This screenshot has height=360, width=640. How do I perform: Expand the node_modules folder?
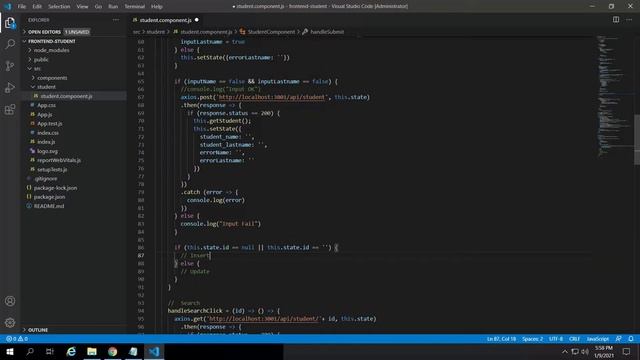point(51,50)
